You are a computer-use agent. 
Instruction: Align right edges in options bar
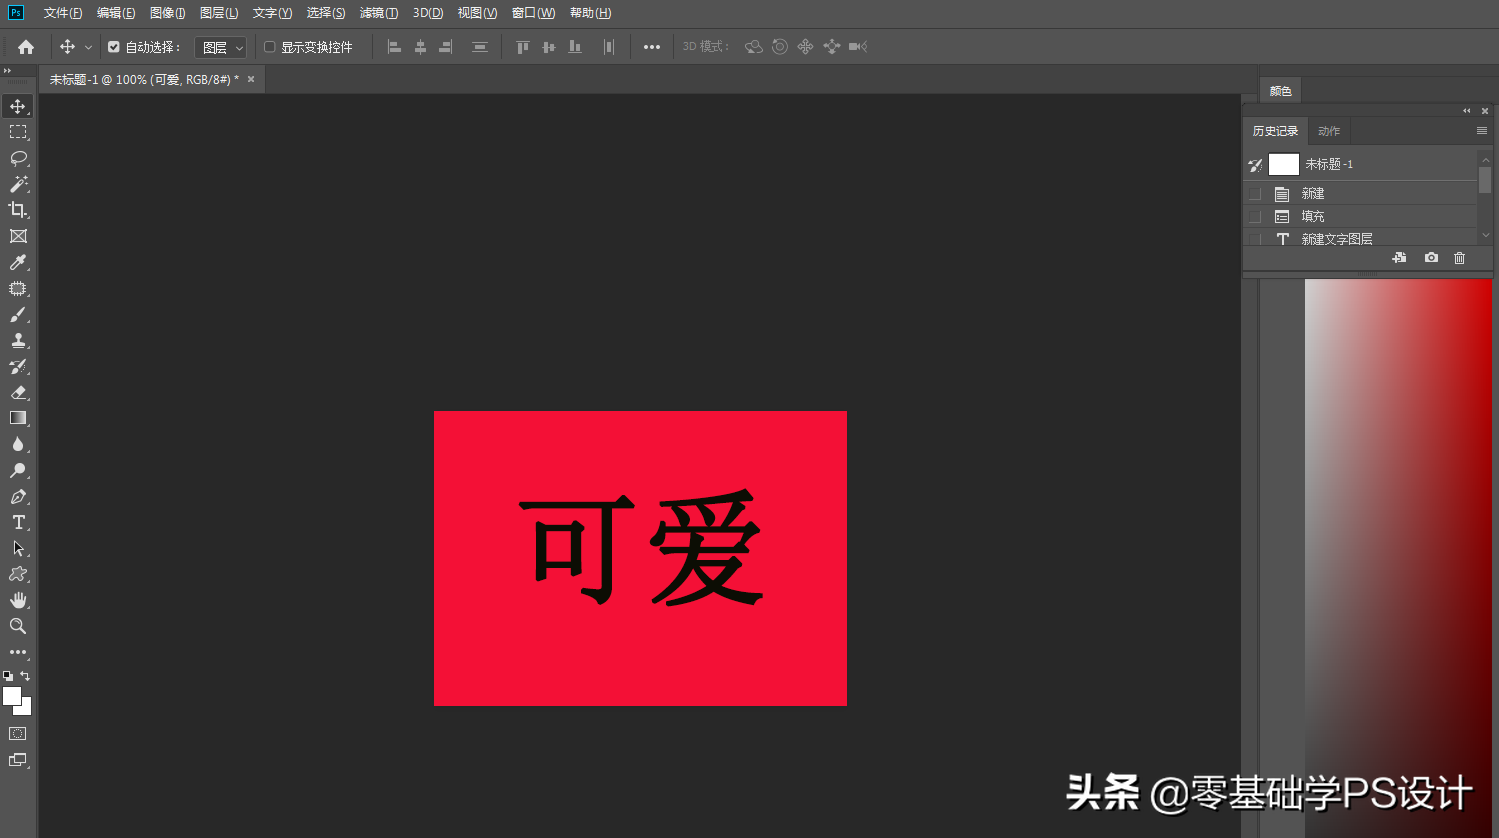(x=446, y=47)
